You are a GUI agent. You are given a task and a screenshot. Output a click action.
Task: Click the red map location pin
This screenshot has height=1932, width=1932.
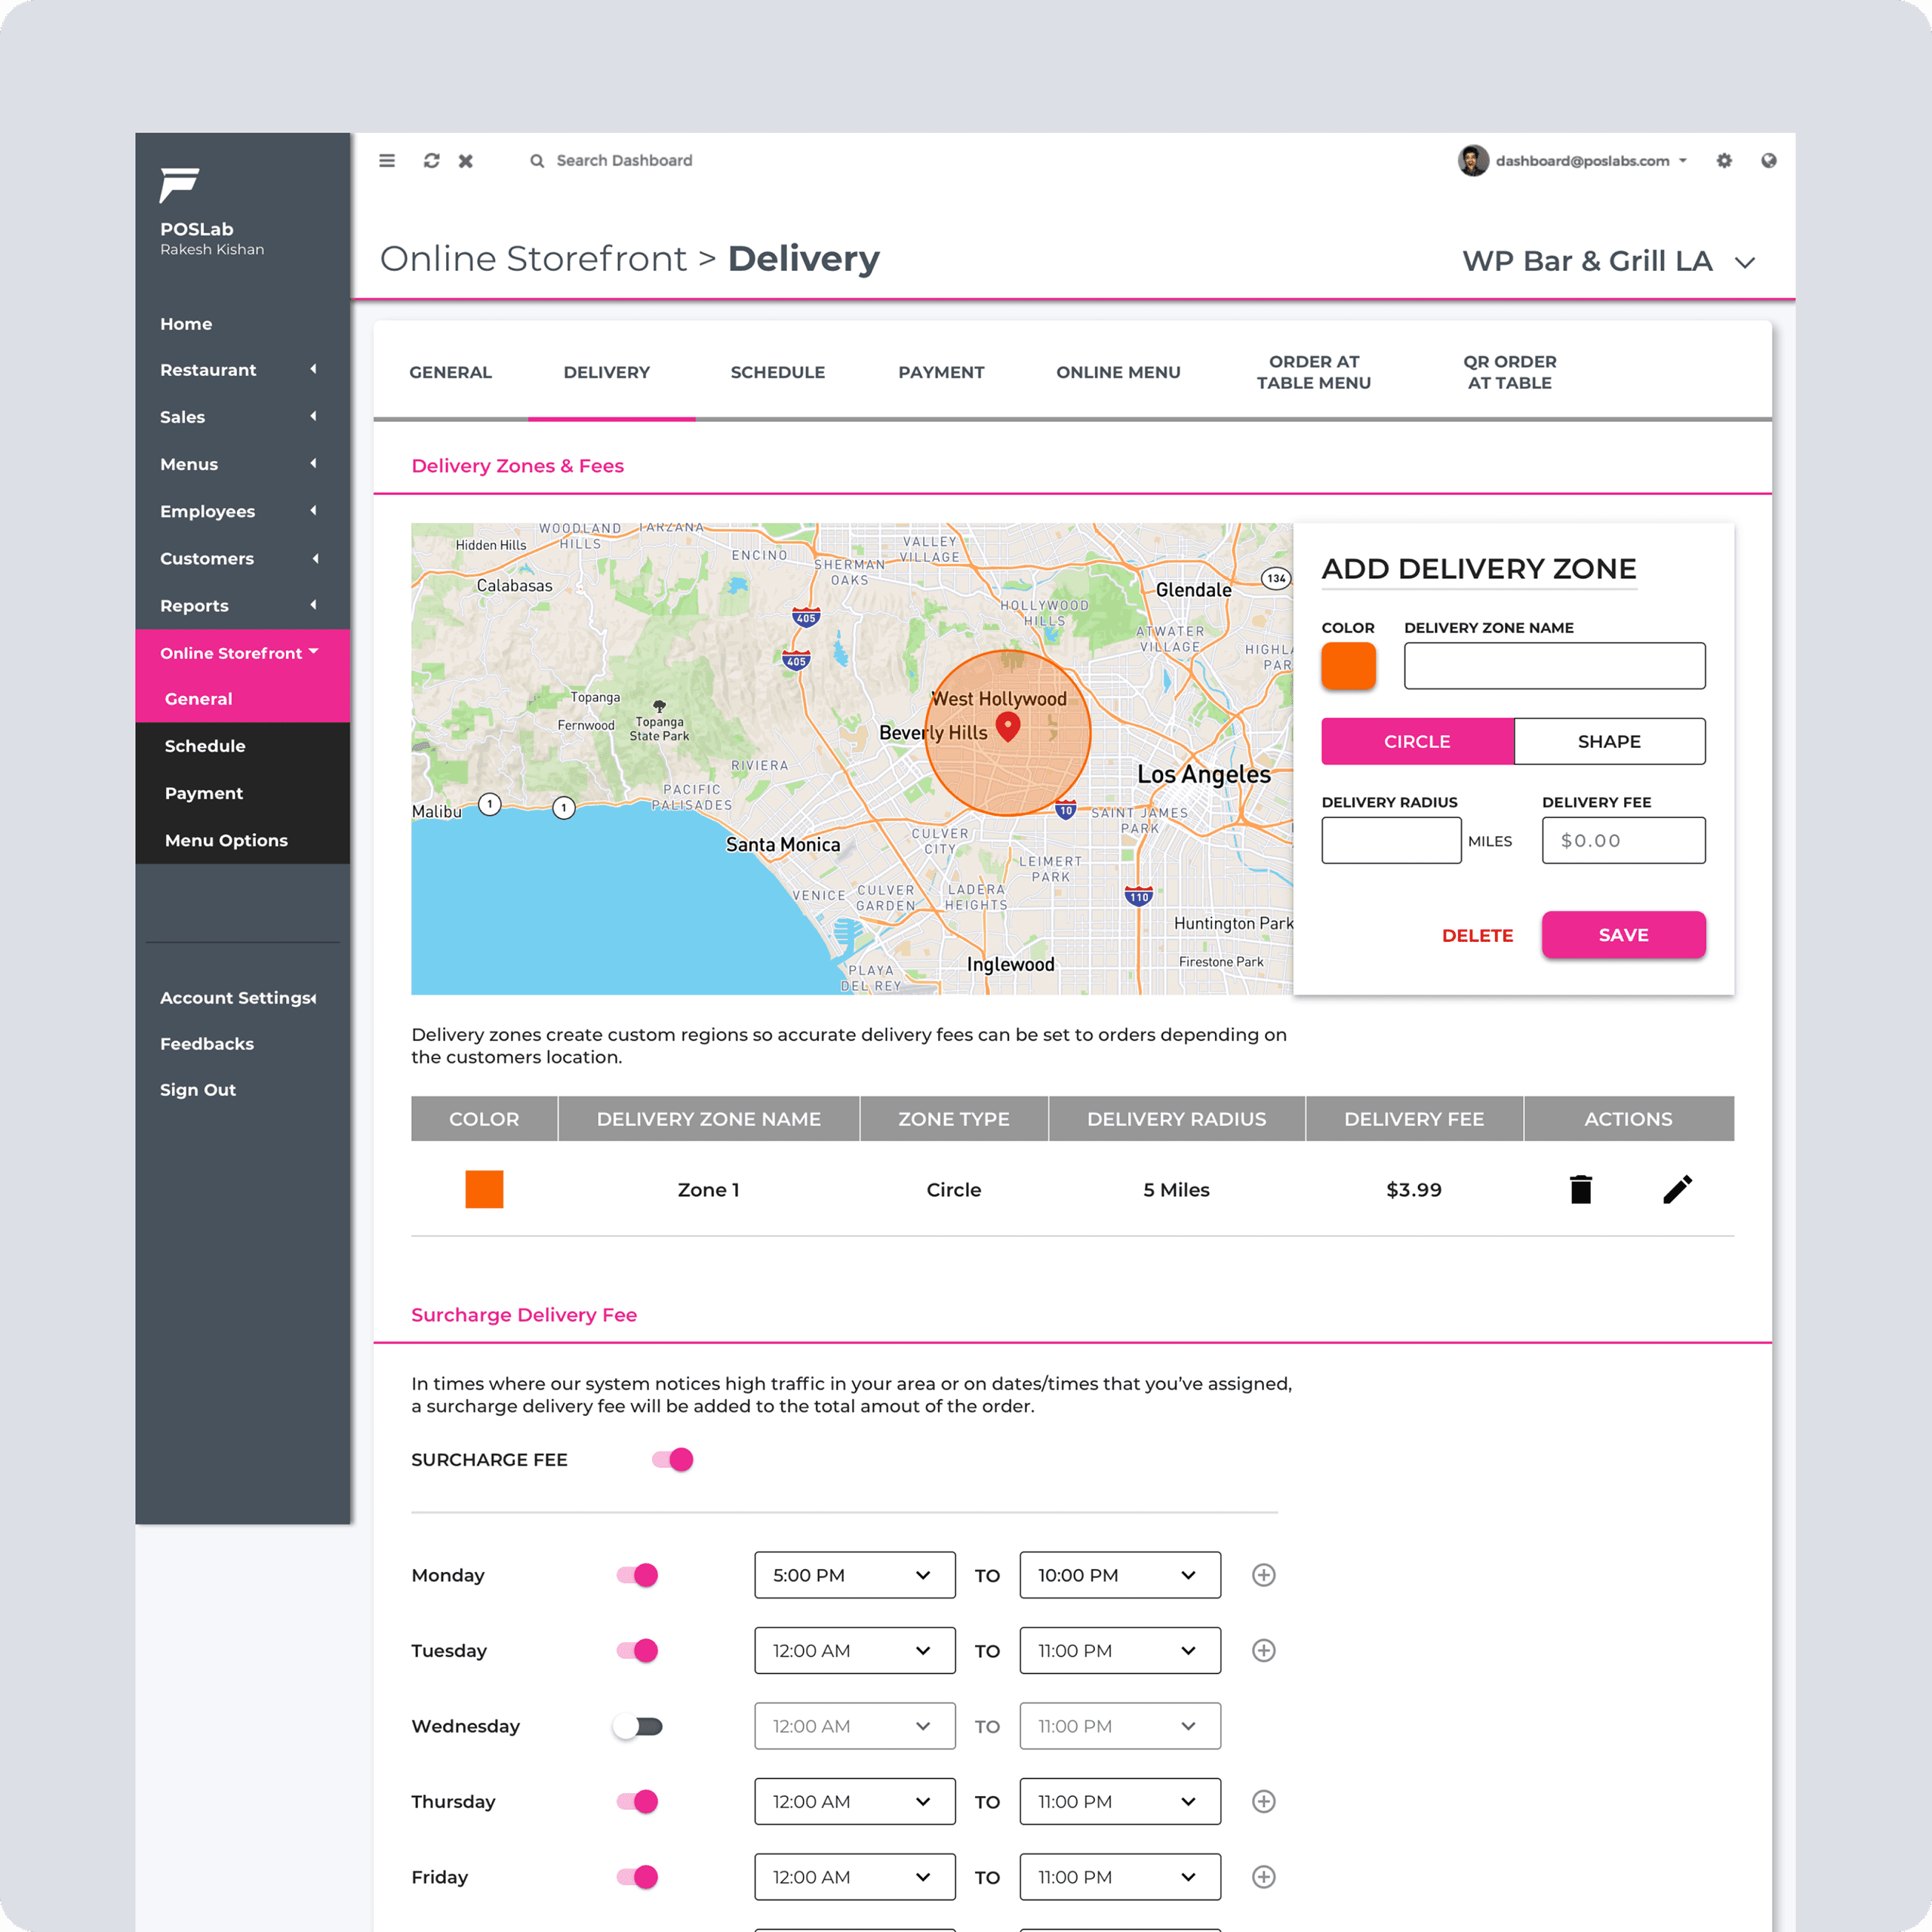(1008, 727)
